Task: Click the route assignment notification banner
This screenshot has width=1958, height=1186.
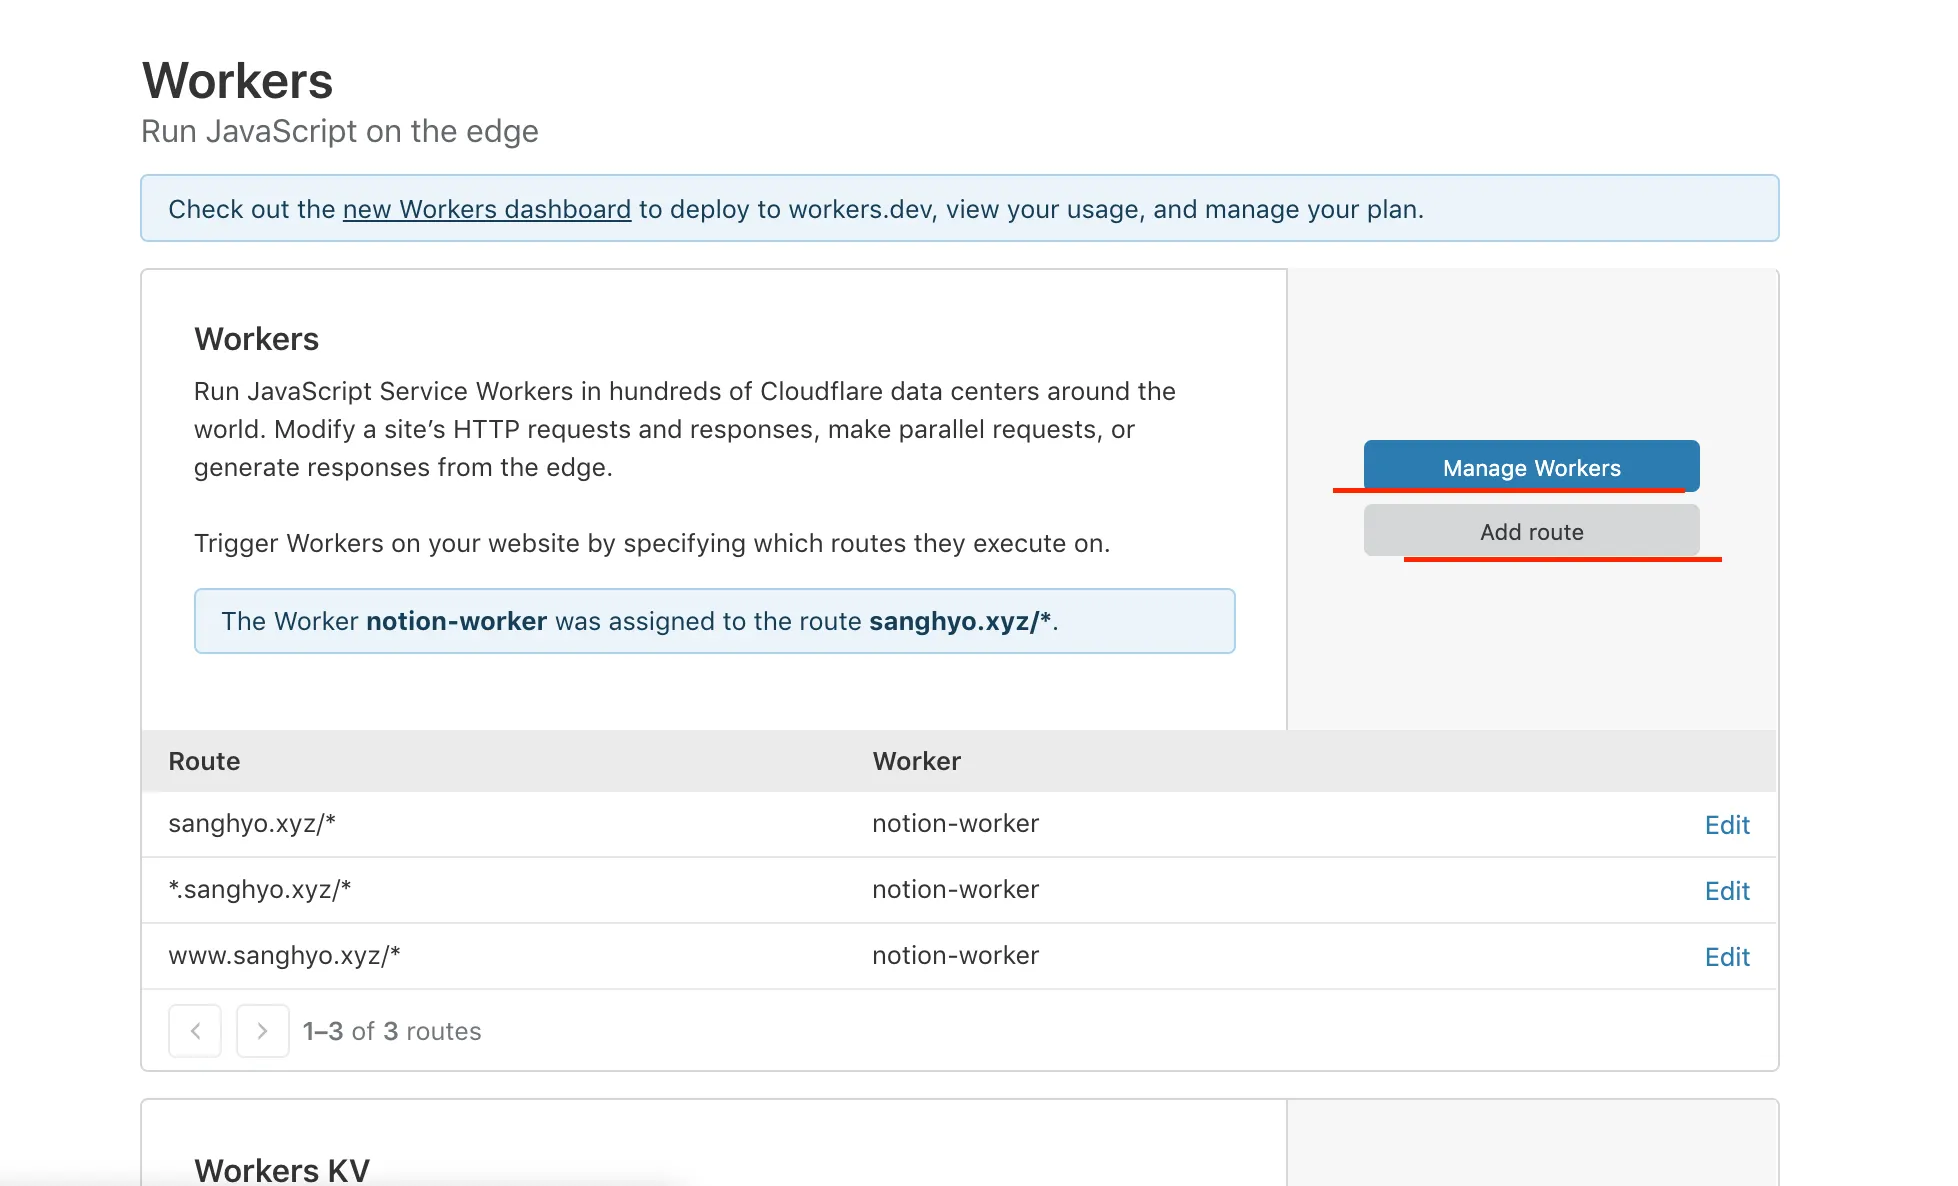Action: pos(714,621)
